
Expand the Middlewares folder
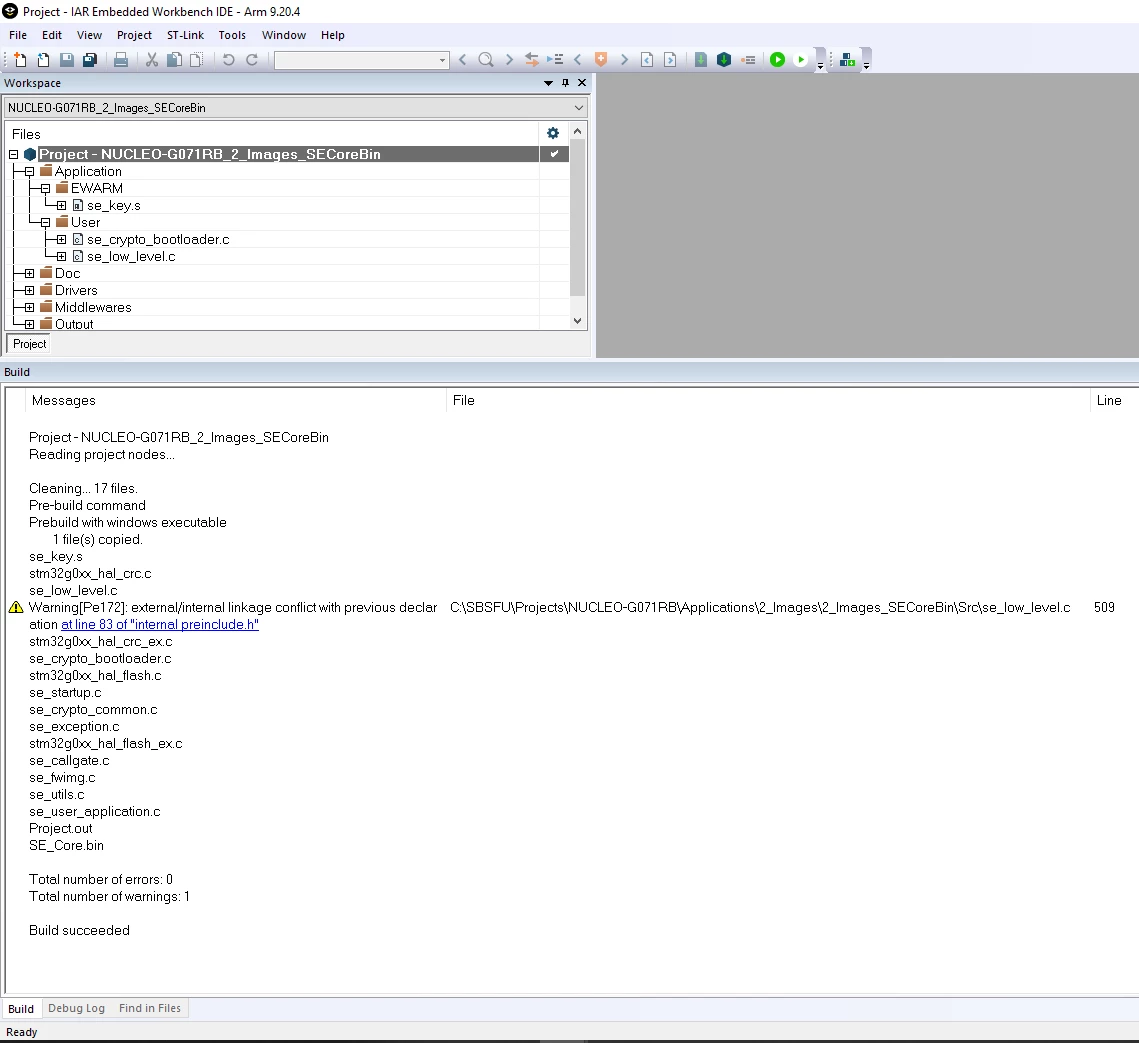pyautogui.click(x=29, y=307)
